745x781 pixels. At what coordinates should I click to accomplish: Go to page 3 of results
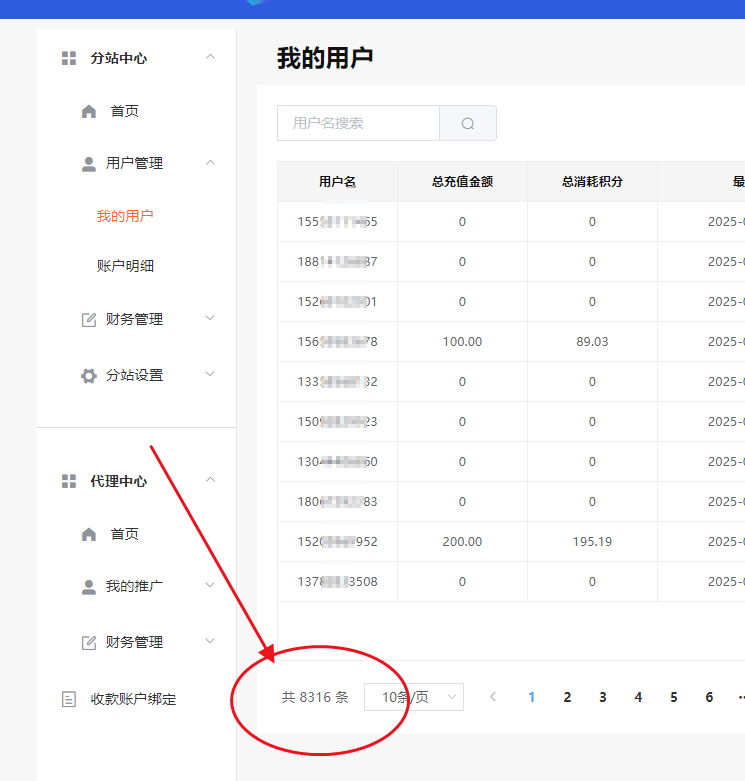[603, 697]
